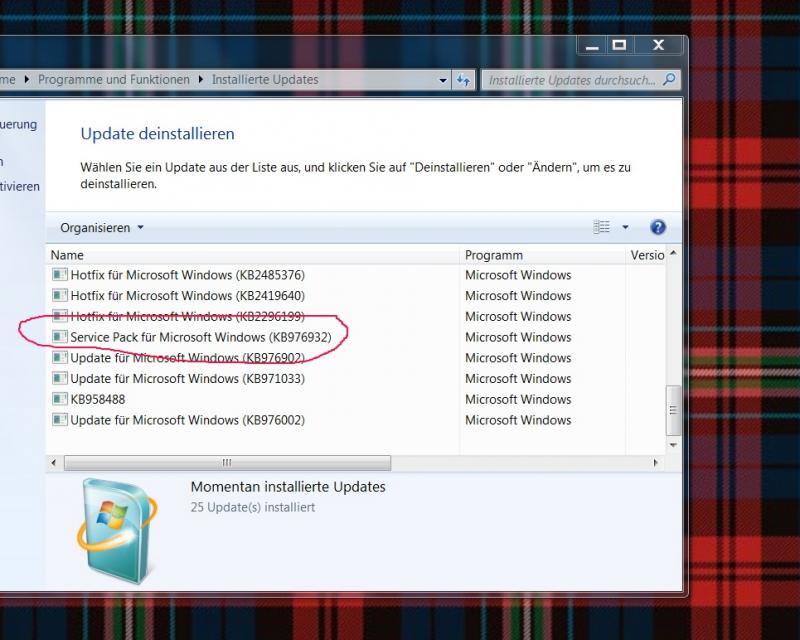Click the vertical scrollbar up arrow
The width and height of the screenshot is (800, 640).
tap(673, 253)
